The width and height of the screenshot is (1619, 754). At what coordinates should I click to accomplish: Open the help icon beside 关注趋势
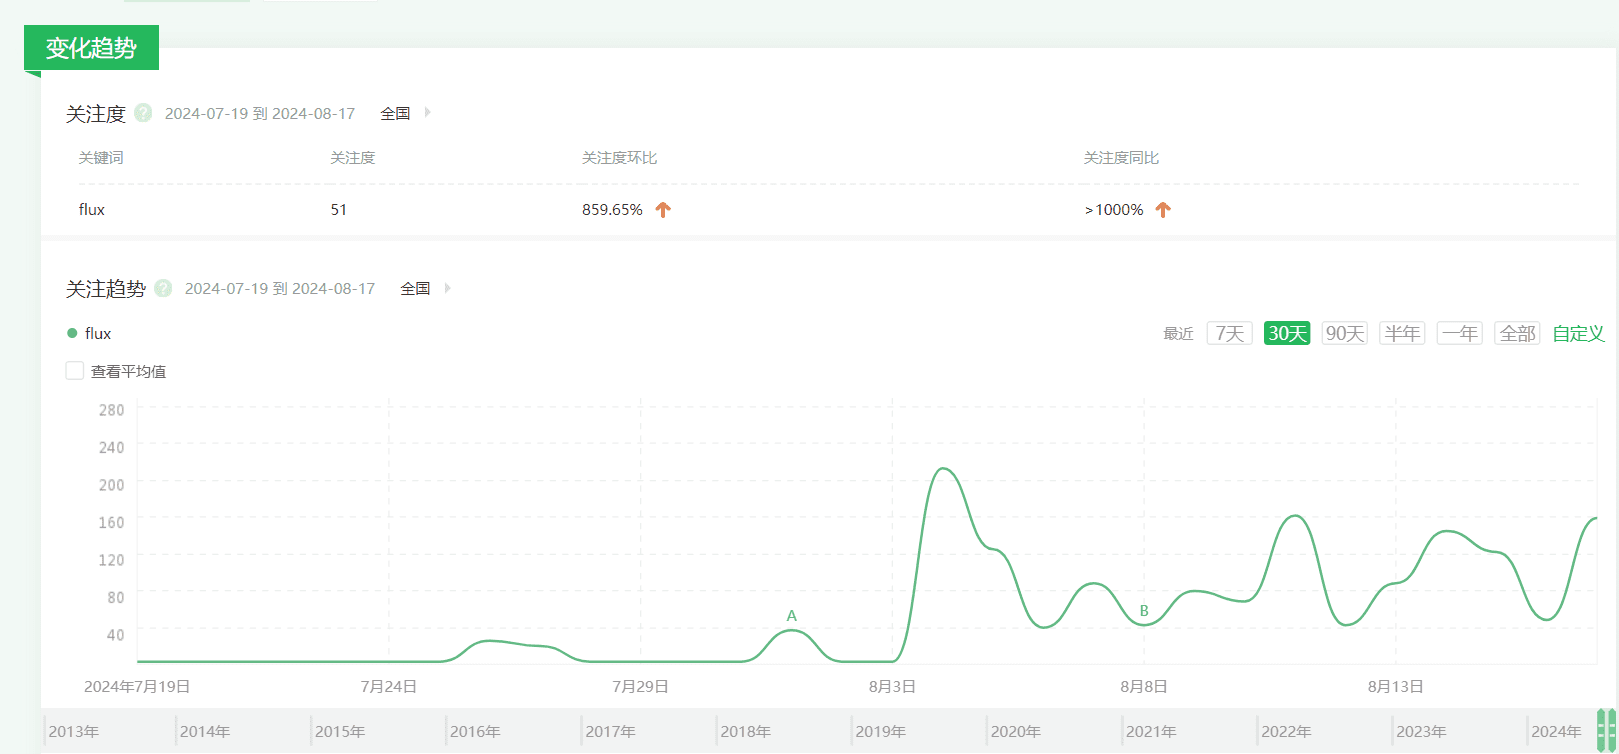pyautogui.click(x=163, y=288)
